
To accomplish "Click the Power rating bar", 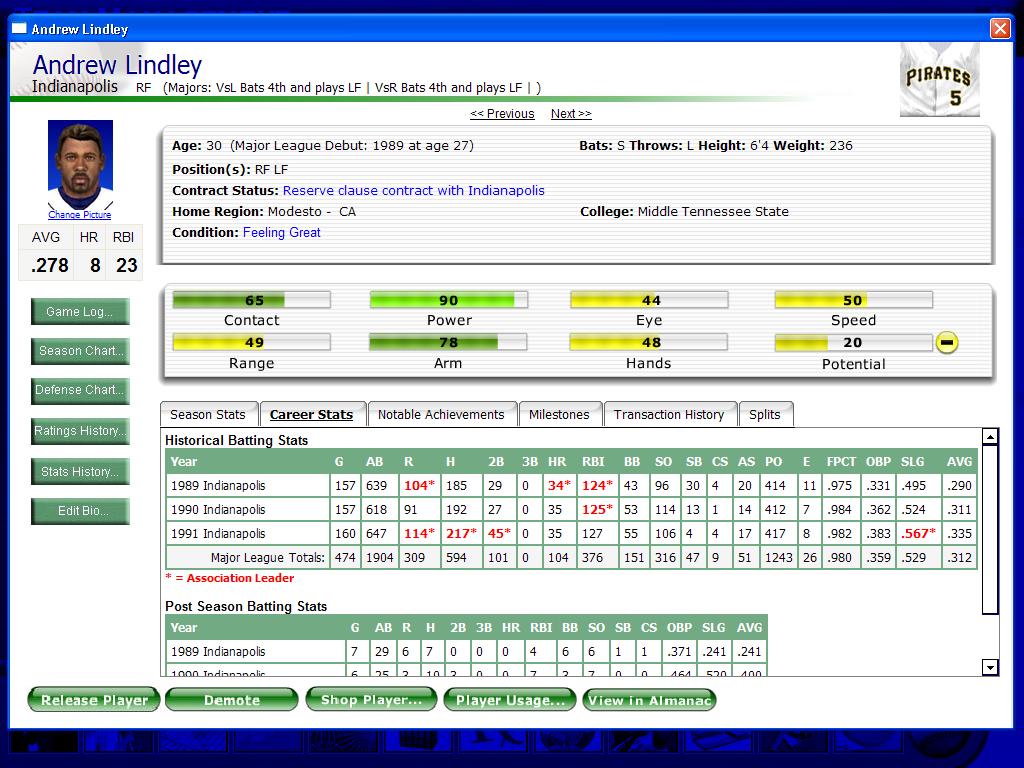I will pyautogui.click(x=449, y=300).
